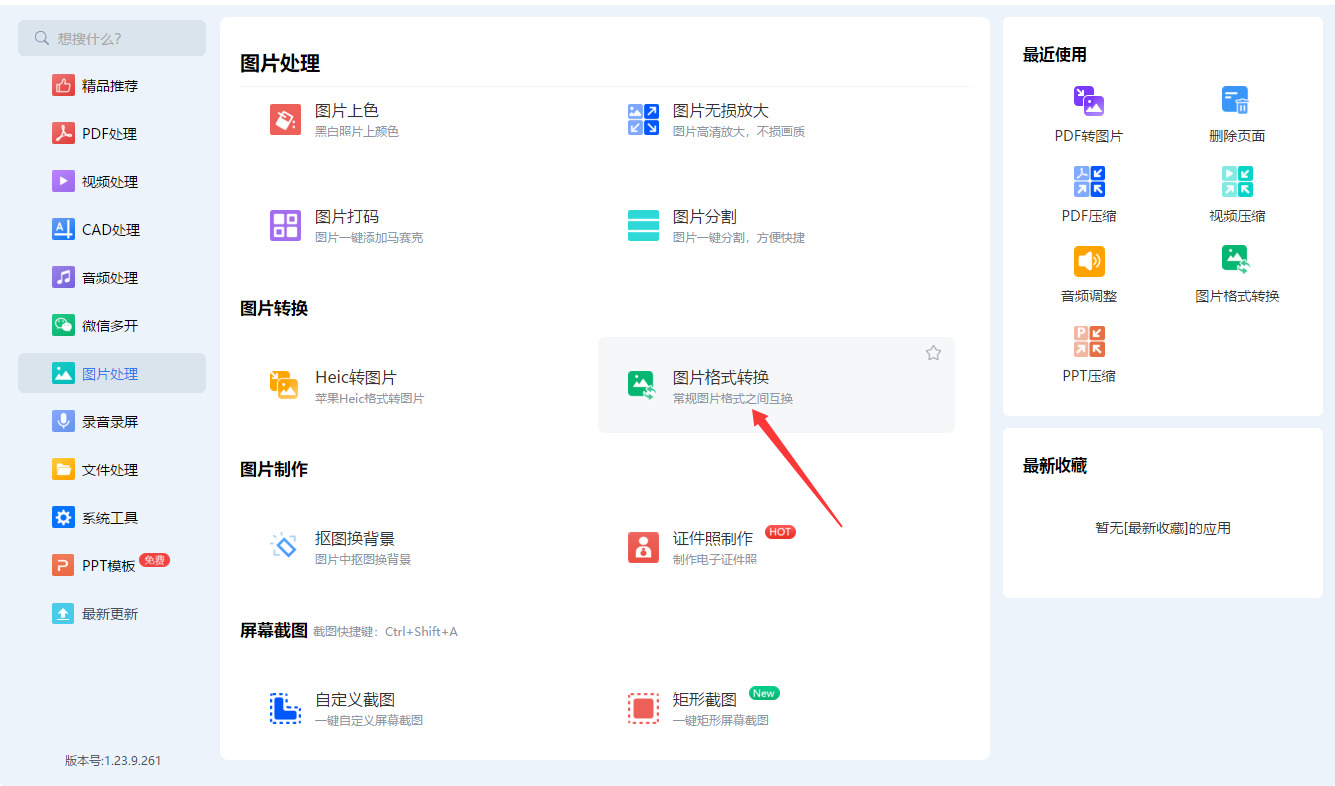Select the 图片打码 mosaic icon
This screenshot has height=786, width=1335.
285,226
